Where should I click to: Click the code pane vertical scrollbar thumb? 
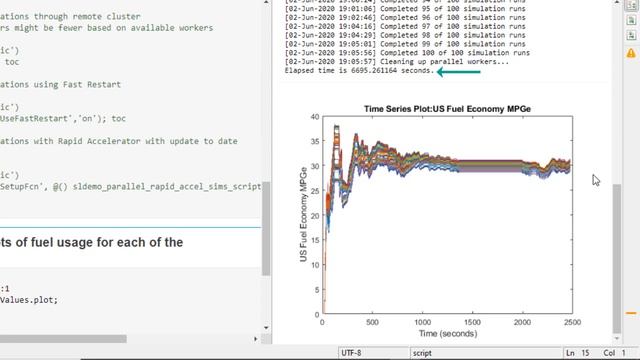tap(266, 229)
